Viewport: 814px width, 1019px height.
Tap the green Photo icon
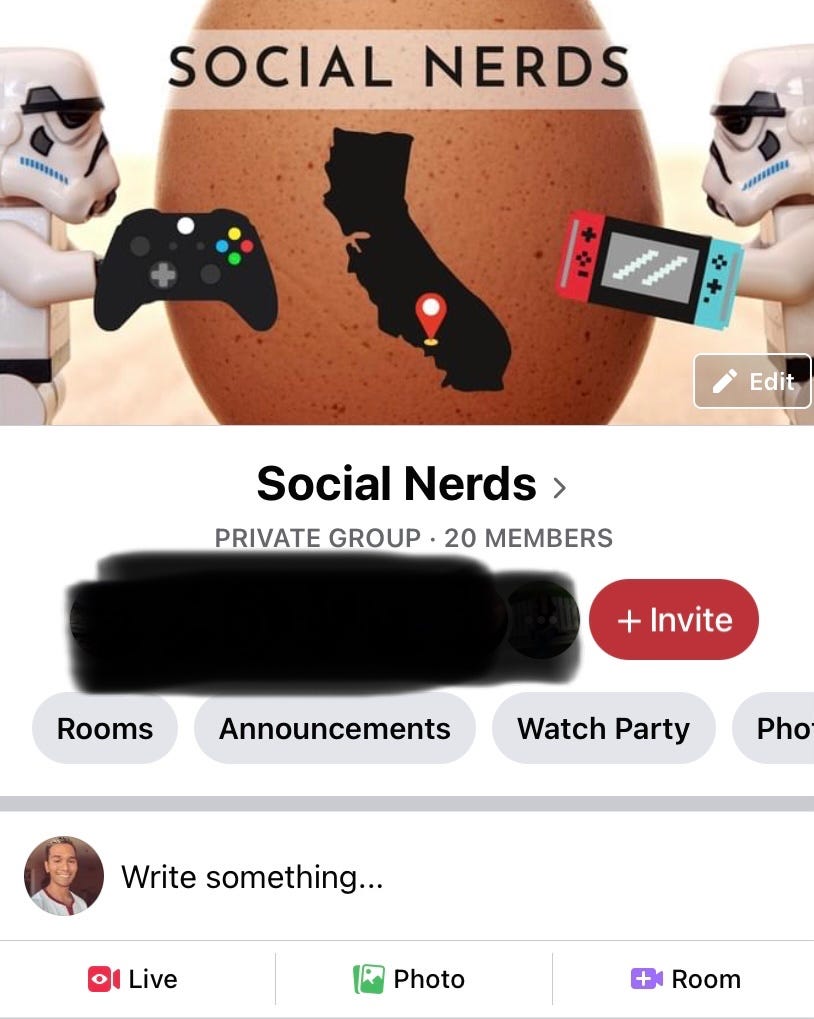[368, 979]
